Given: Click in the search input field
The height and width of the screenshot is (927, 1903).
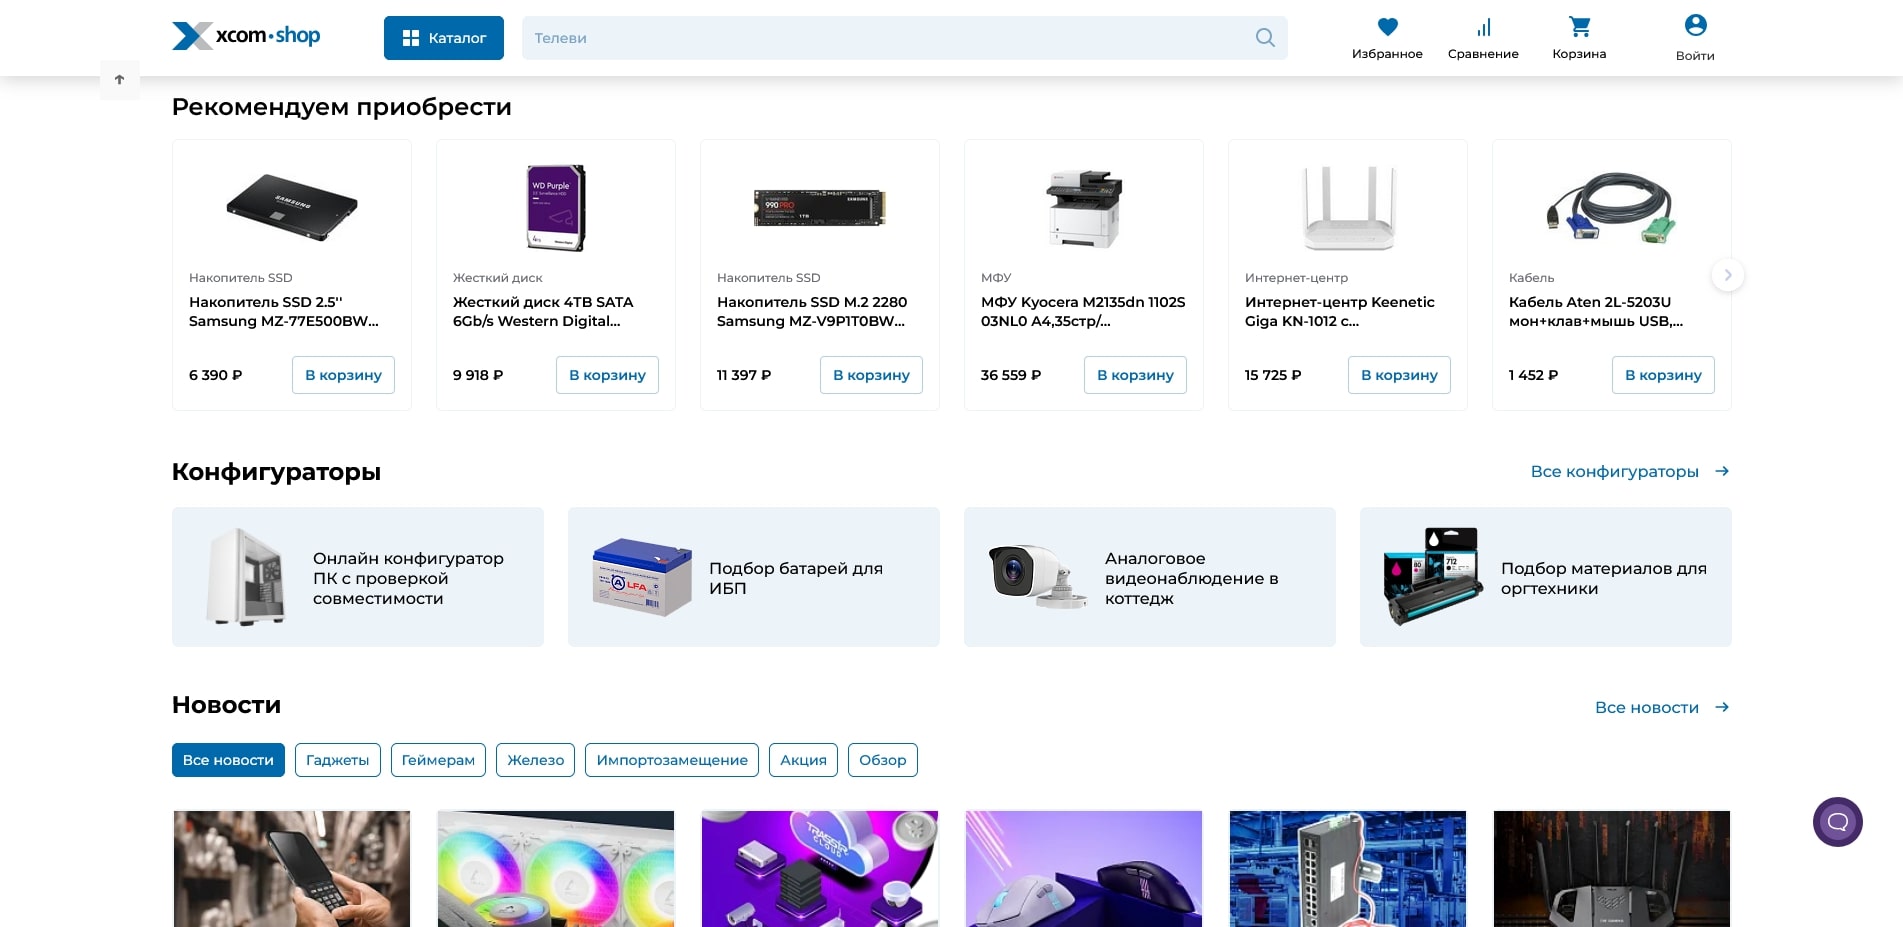Looking at the screenshot, I should coord(880,38).
